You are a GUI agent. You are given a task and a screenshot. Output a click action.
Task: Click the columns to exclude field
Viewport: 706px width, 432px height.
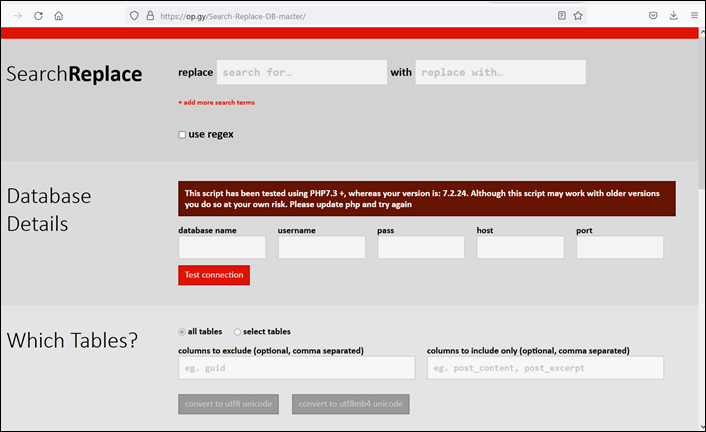tap(296, 368)
